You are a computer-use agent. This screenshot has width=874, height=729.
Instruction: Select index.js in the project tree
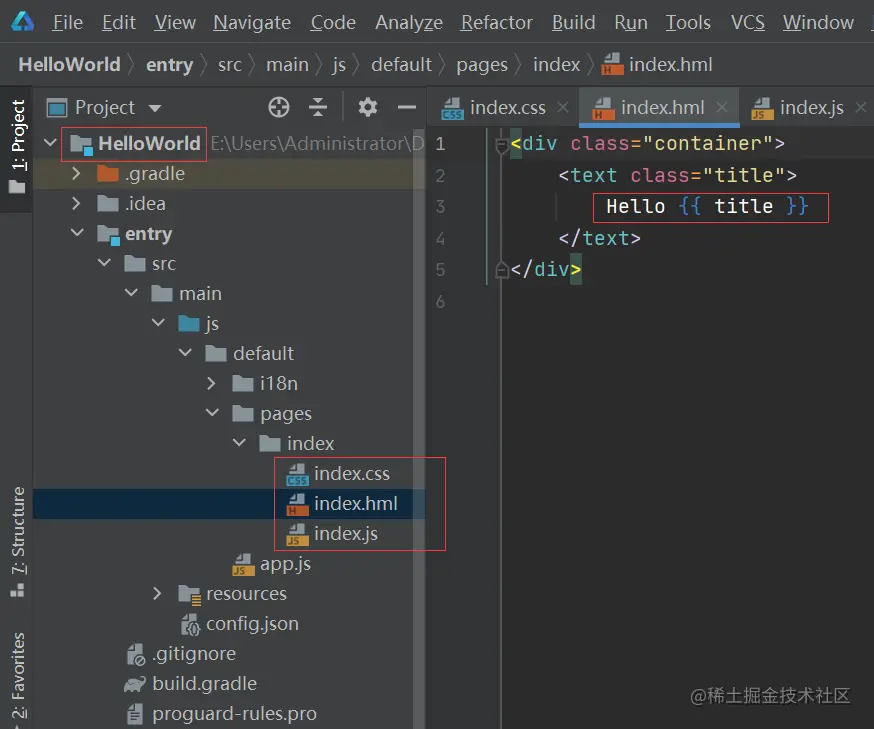tap(332, 534)
